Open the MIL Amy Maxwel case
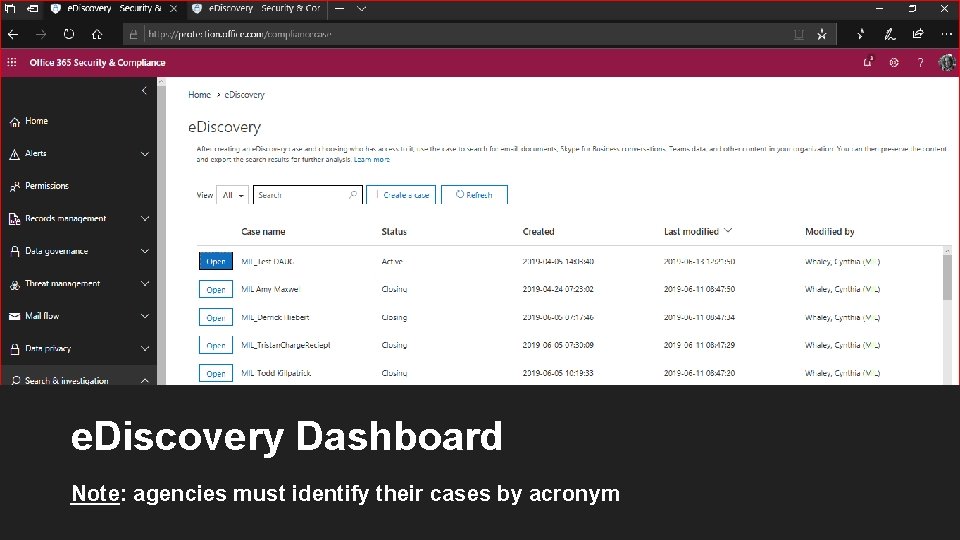 (x=216, y=290)
